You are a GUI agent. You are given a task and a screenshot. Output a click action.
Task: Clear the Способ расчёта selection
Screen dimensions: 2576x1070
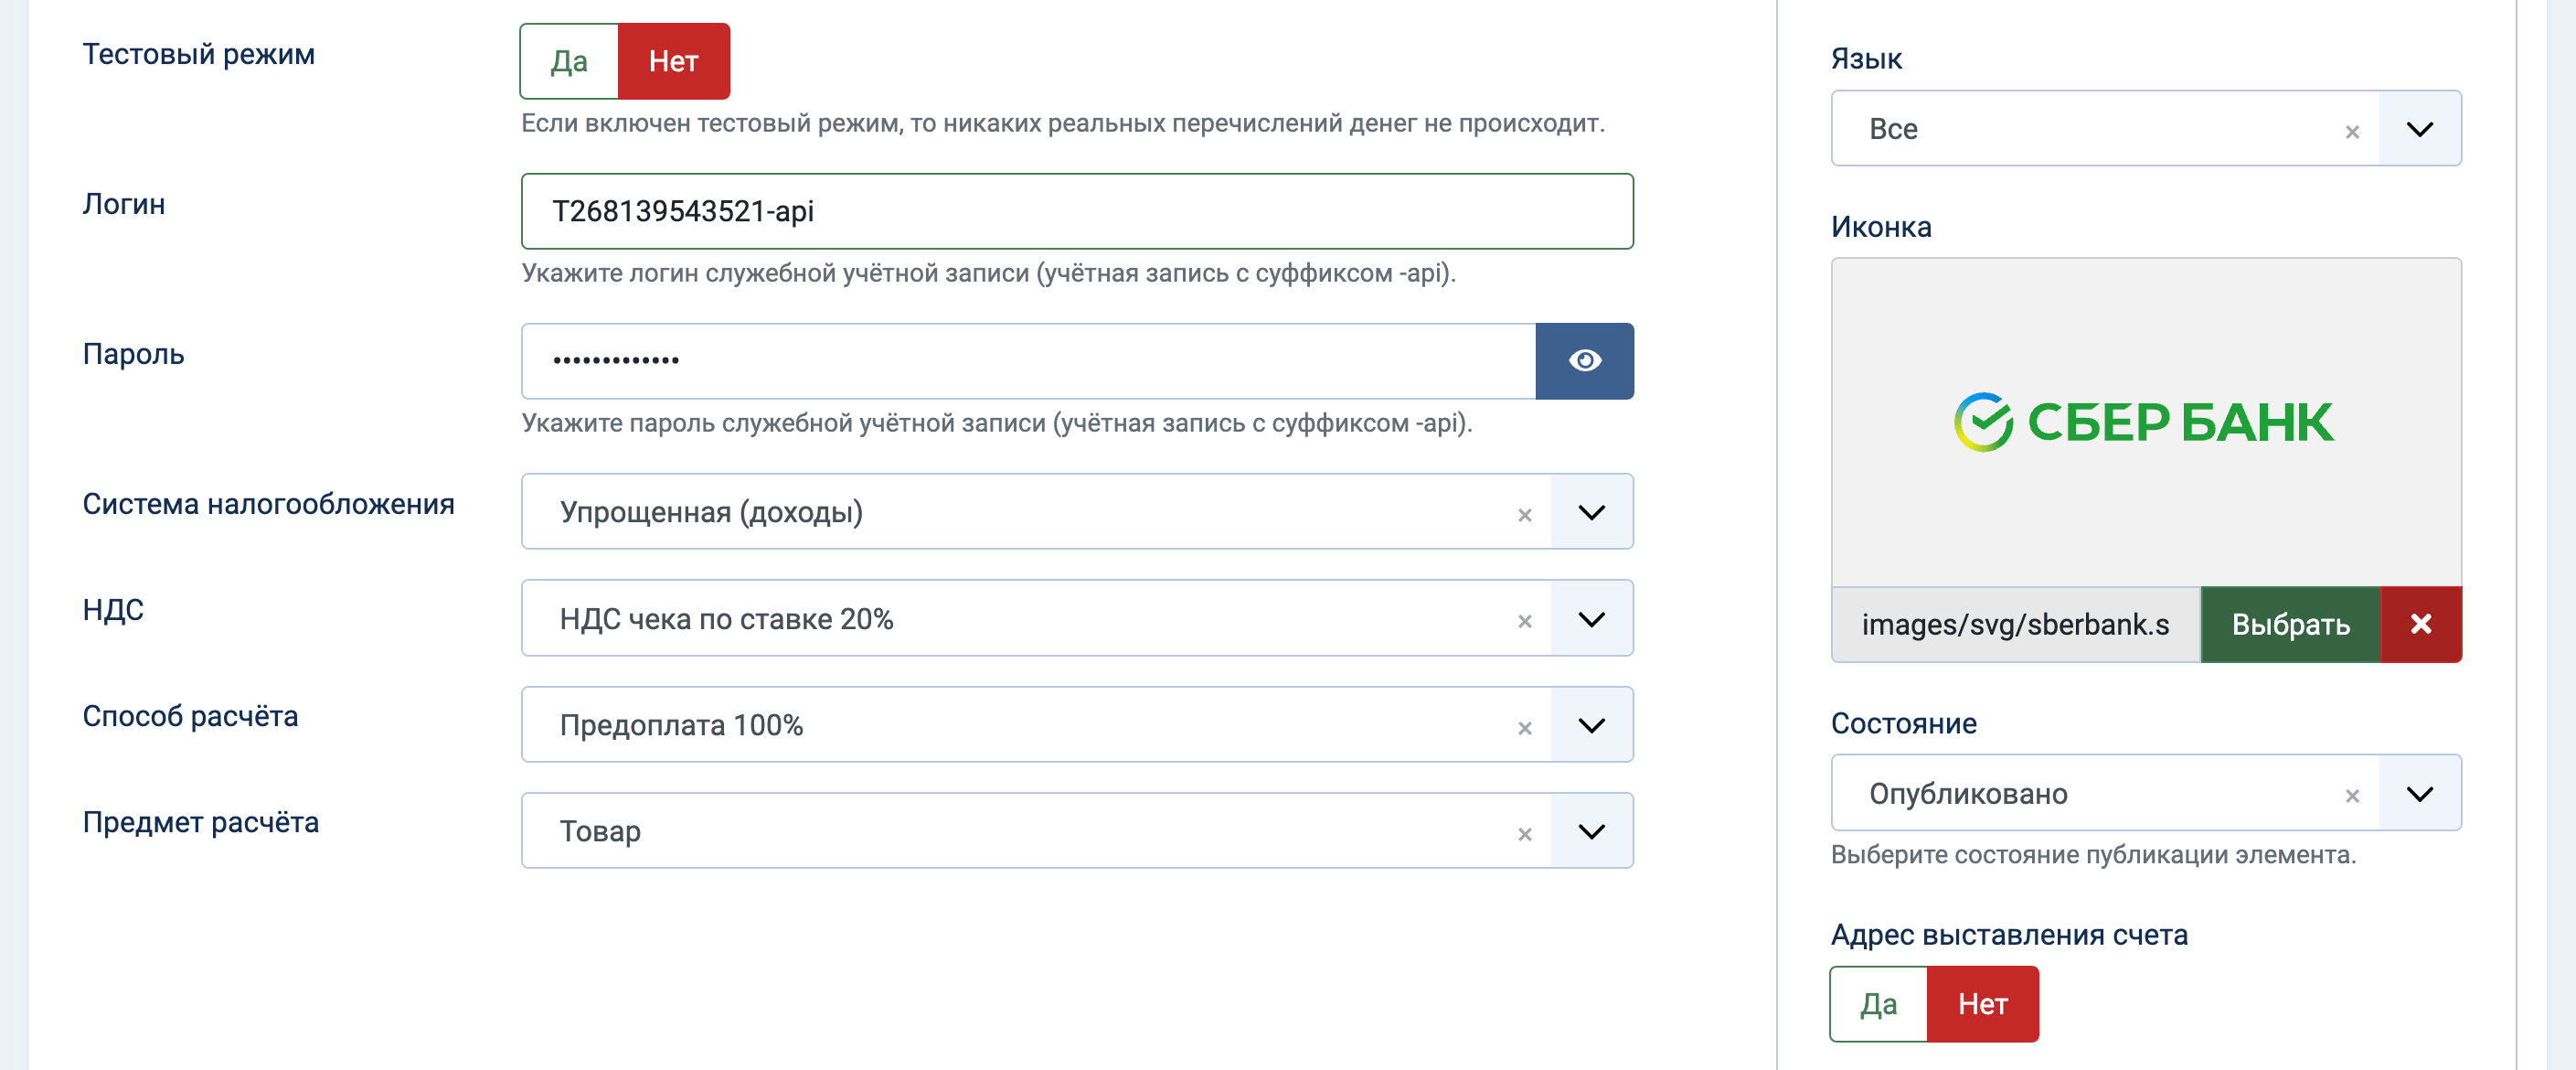coord(1524,727)
